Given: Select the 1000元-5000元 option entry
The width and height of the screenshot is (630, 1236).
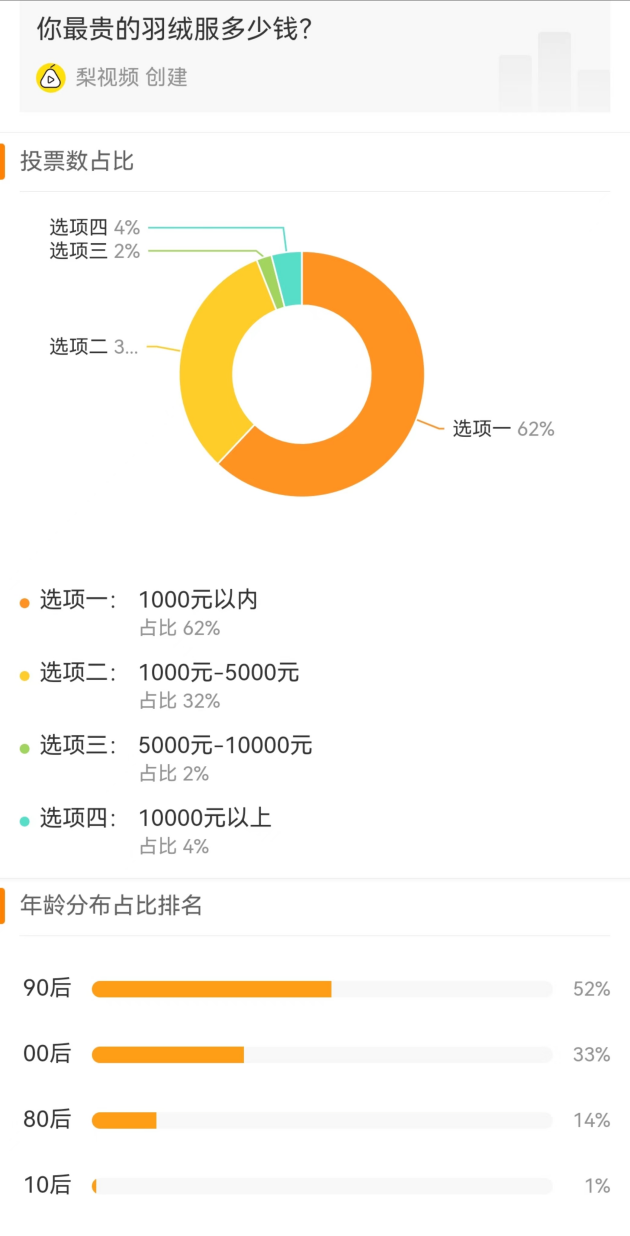Looking at the screenshot, I should click(x=219, y=673).
